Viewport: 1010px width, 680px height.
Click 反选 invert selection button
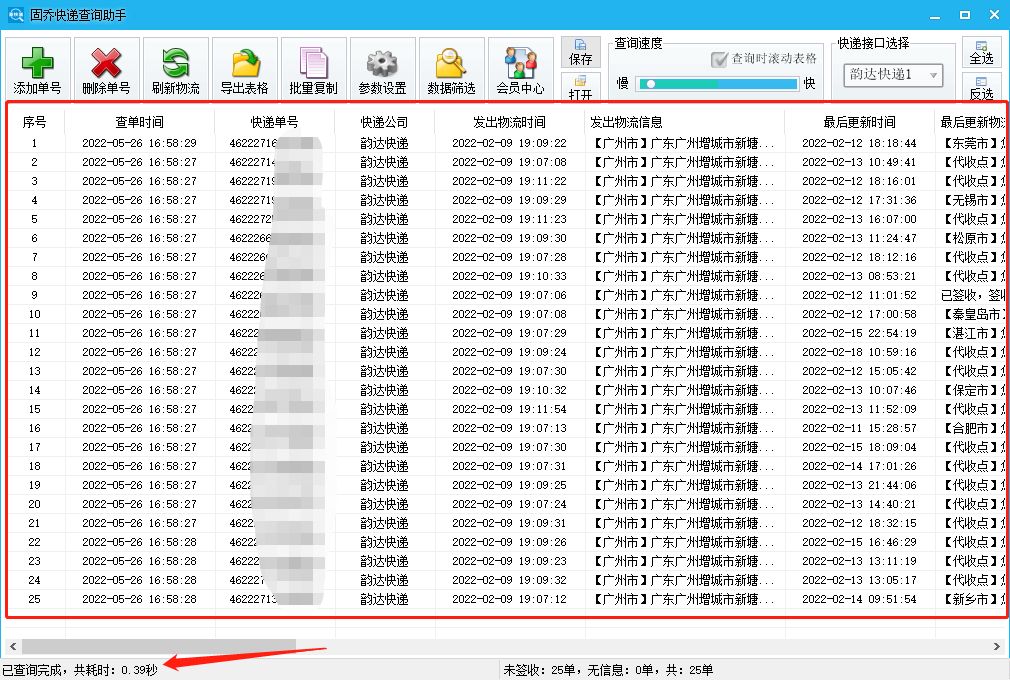(x=981, y=87)
